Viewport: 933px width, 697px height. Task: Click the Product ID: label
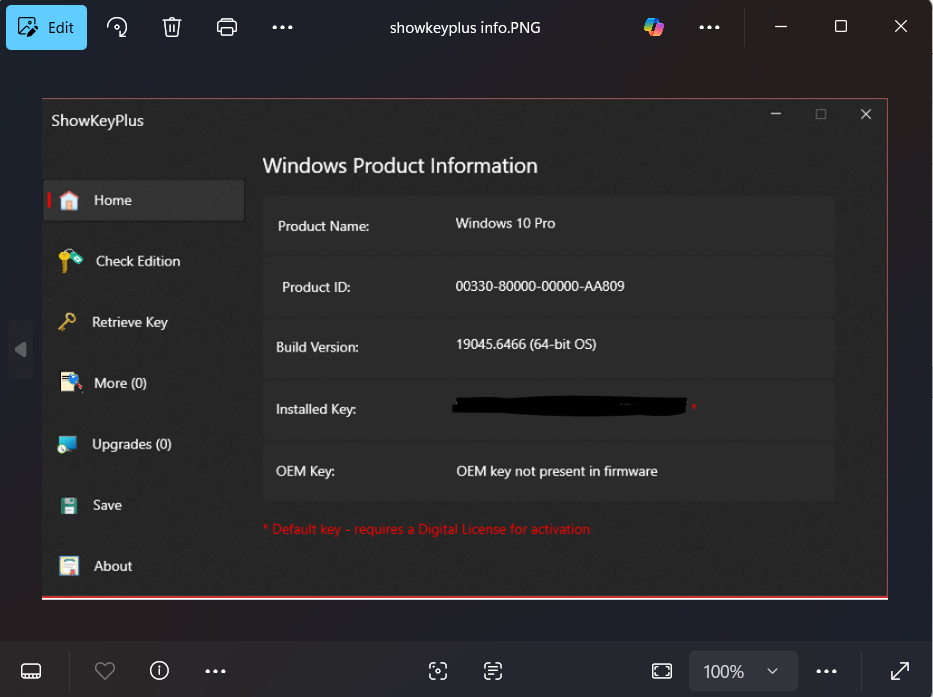[x=316, y=287]
